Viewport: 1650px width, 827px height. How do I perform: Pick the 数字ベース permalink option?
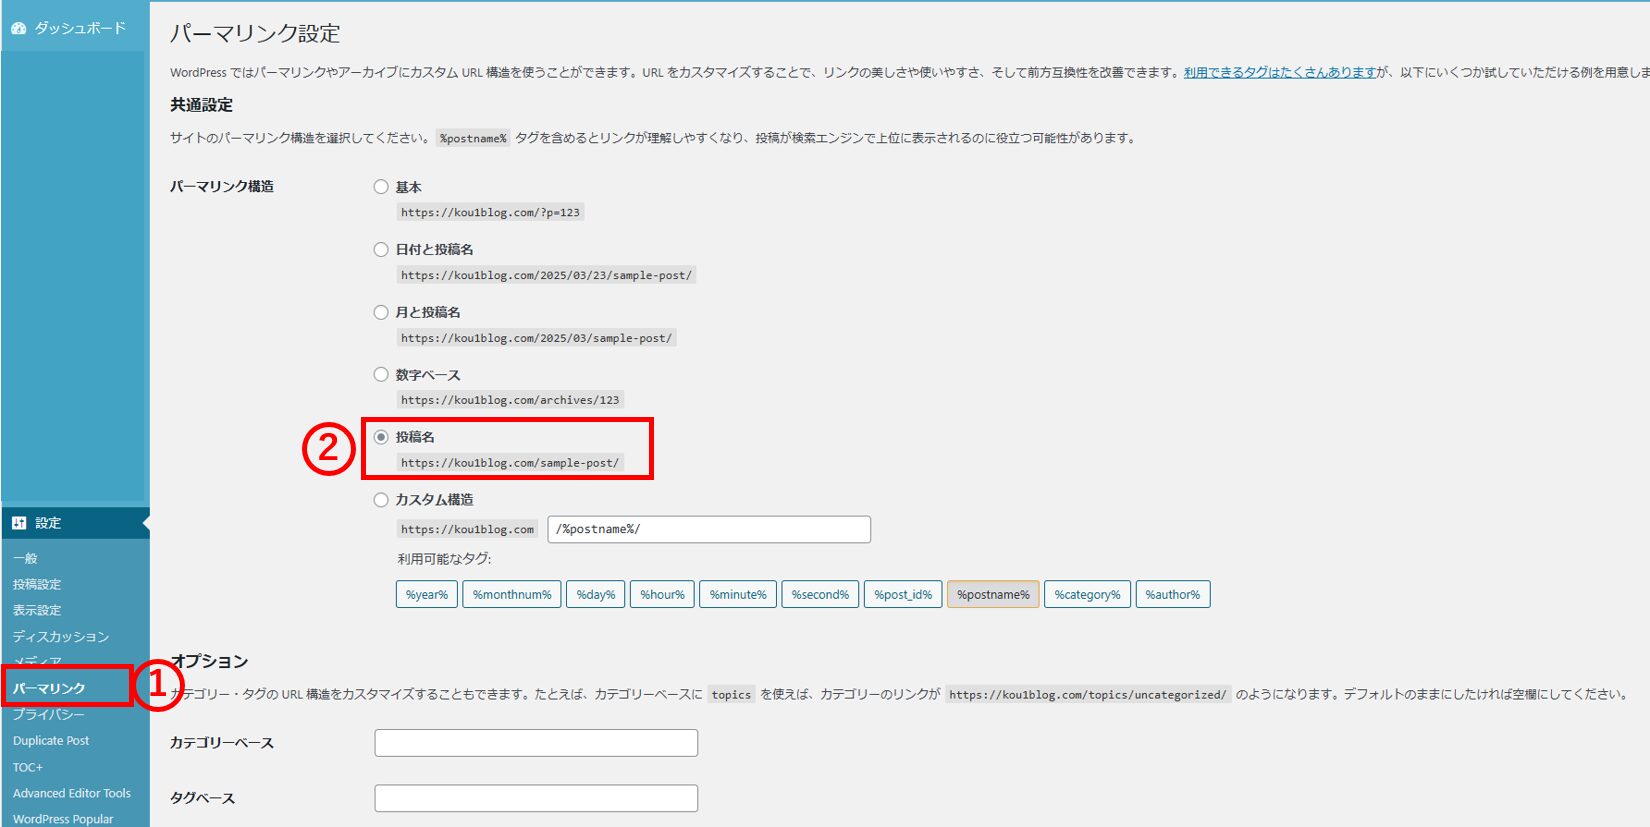pos(381,375)
